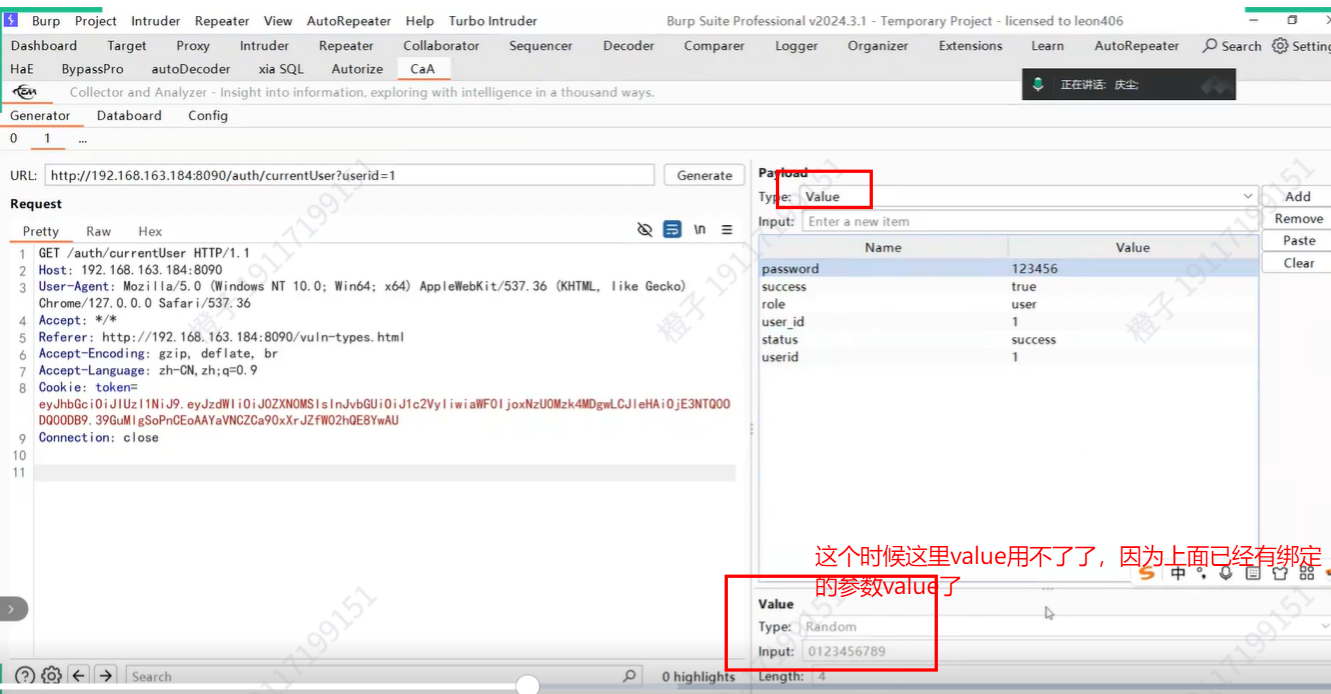The image size is (1331, 694).
Task: Click the Clear payload button
Action: [1298, 263]
